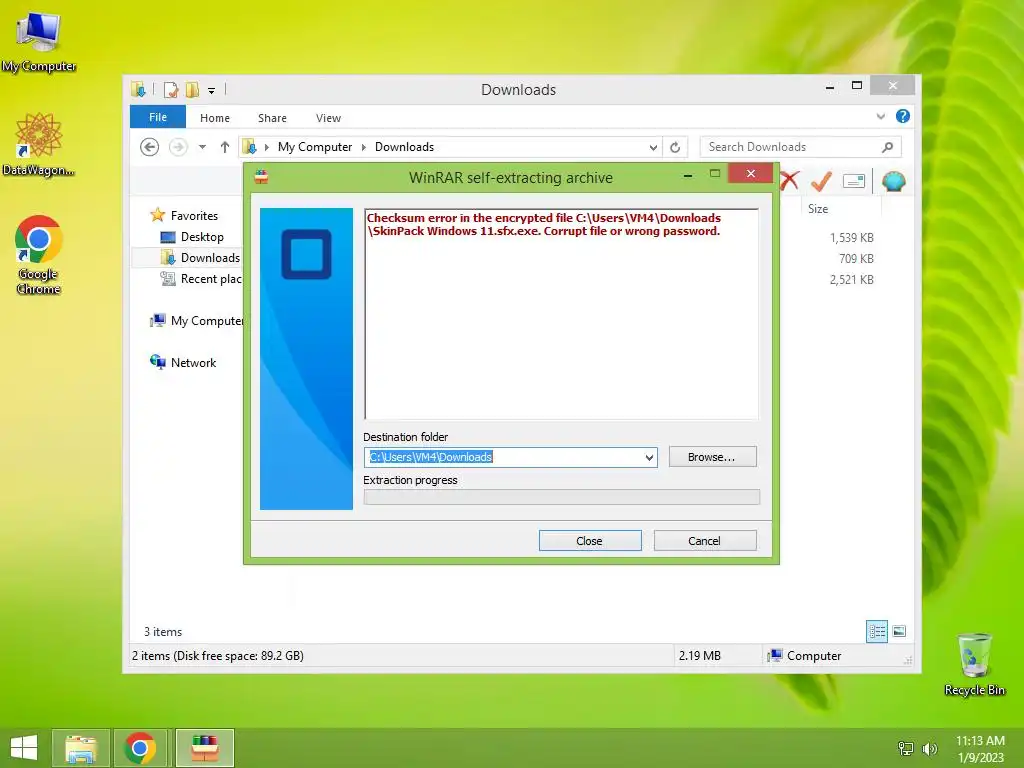Refresh the Downloads folder view

[x=675, y=147]
